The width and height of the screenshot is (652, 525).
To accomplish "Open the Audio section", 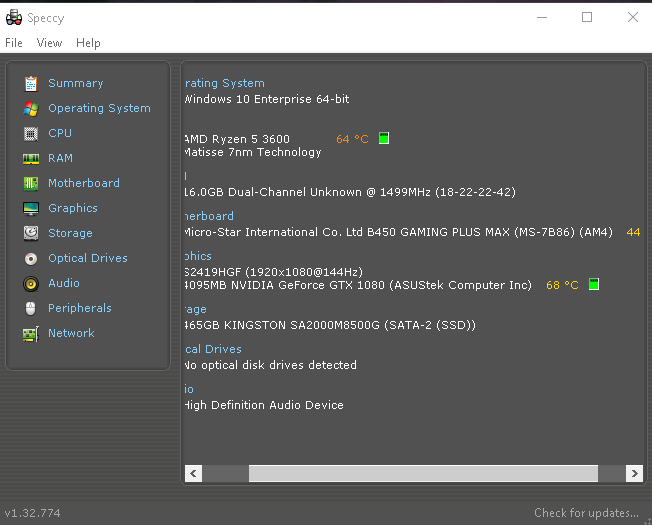I will [64, 283].
